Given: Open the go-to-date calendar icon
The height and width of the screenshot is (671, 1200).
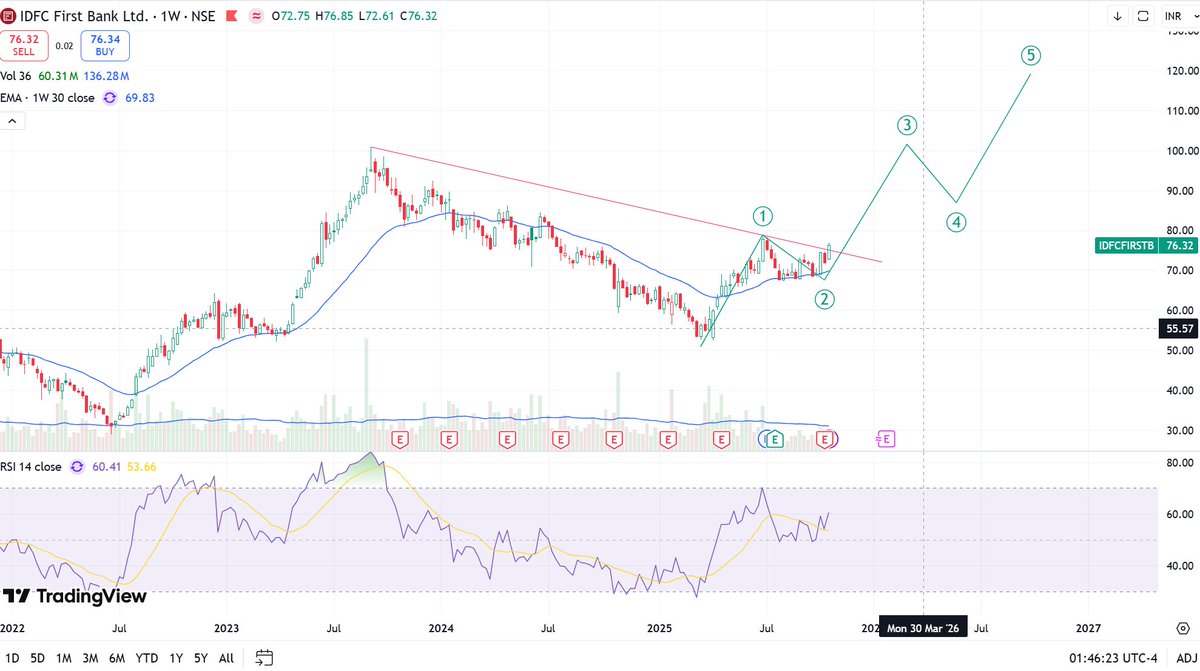Looking at the screenshot, I should click(x=264, y=658).
